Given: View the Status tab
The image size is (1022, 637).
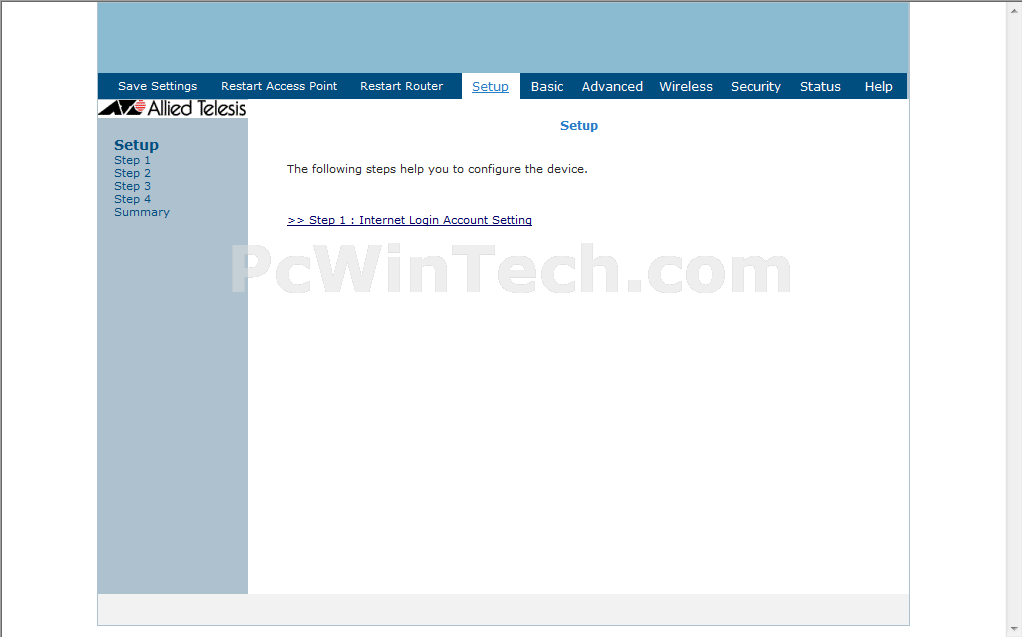Looking at the screenshot, I should 820,87.
